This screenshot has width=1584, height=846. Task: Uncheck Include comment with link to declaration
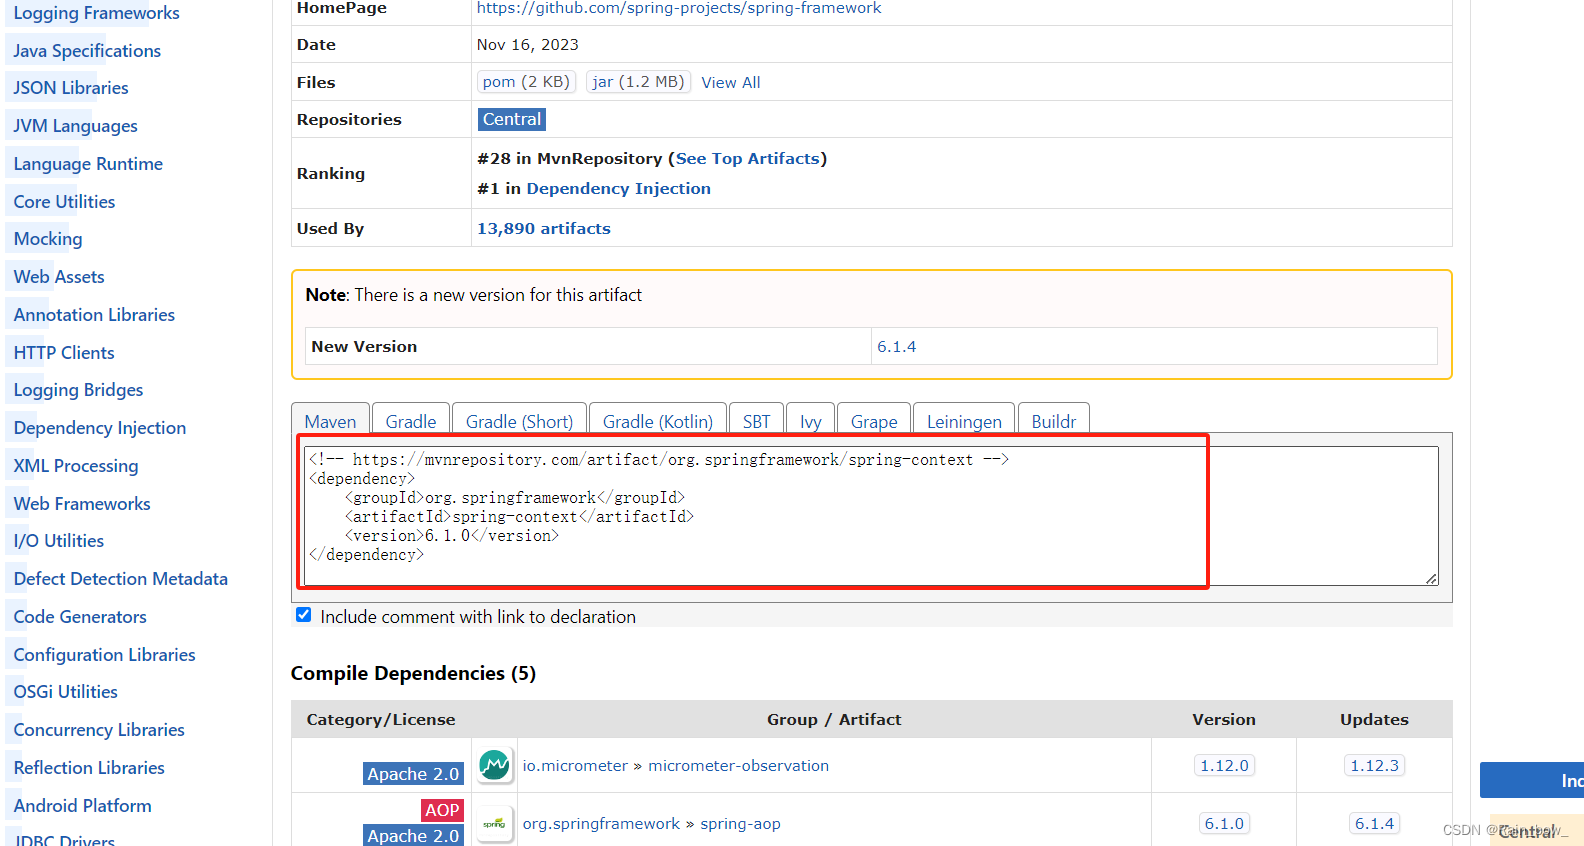tap(304, 615)
